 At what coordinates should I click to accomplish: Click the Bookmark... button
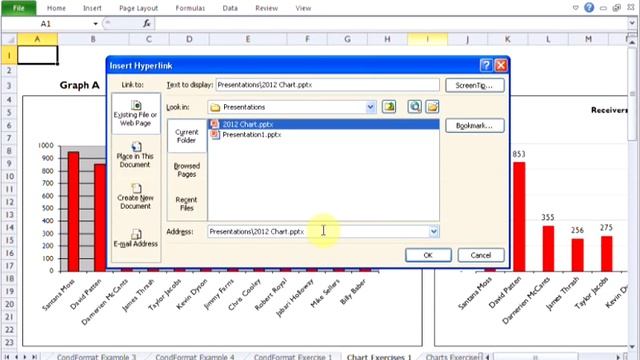[x=474, y=126]
